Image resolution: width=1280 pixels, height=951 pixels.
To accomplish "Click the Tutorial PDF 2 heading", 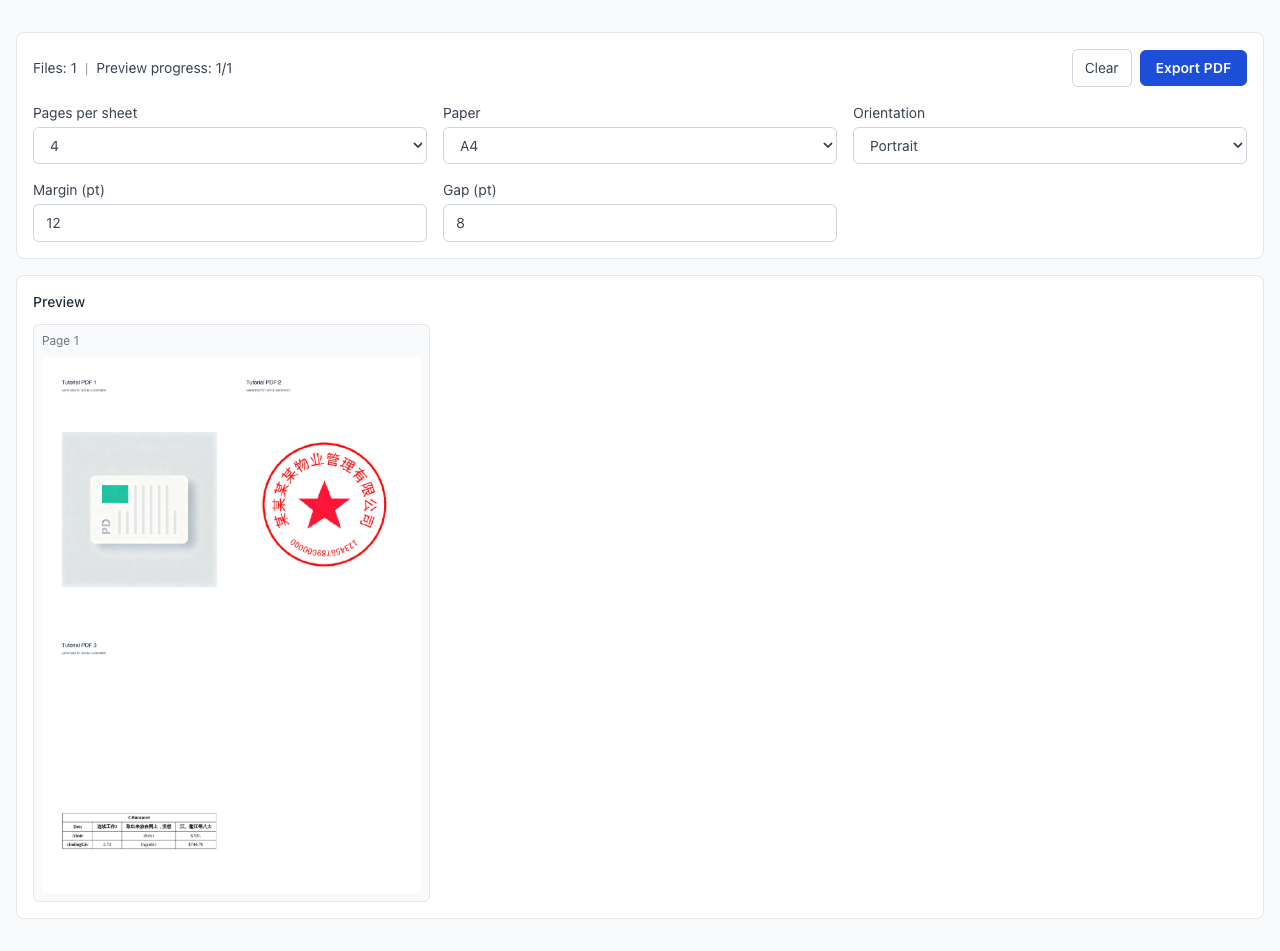I will pos(264,383).
